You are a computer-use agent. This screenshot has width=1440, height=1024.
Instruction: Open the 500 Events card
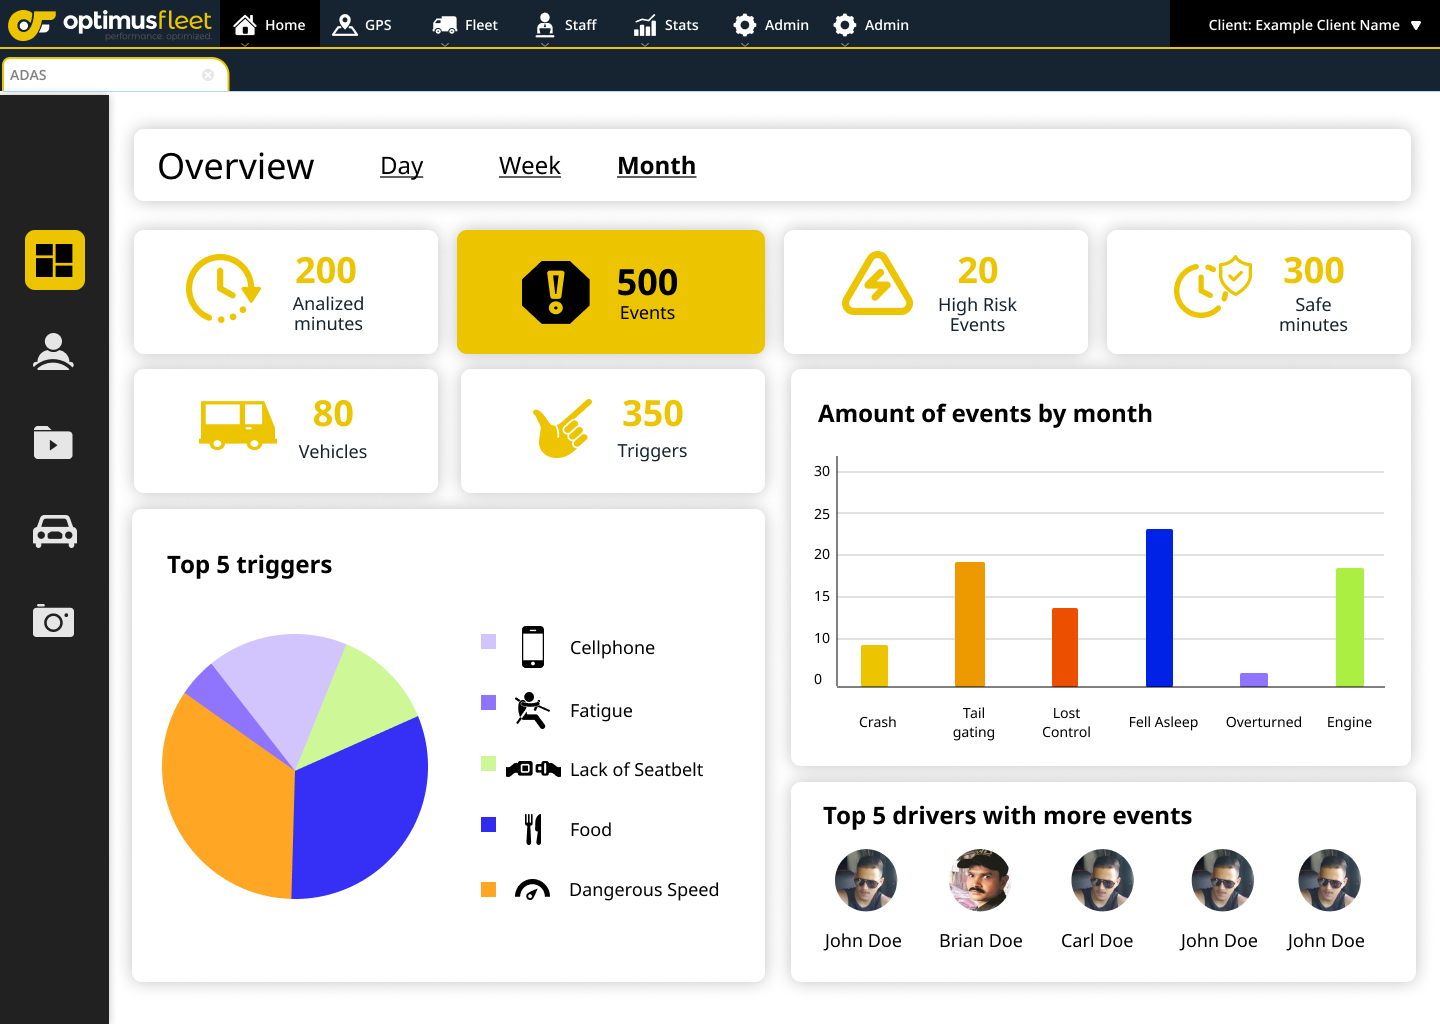click(x=611, y=292)
